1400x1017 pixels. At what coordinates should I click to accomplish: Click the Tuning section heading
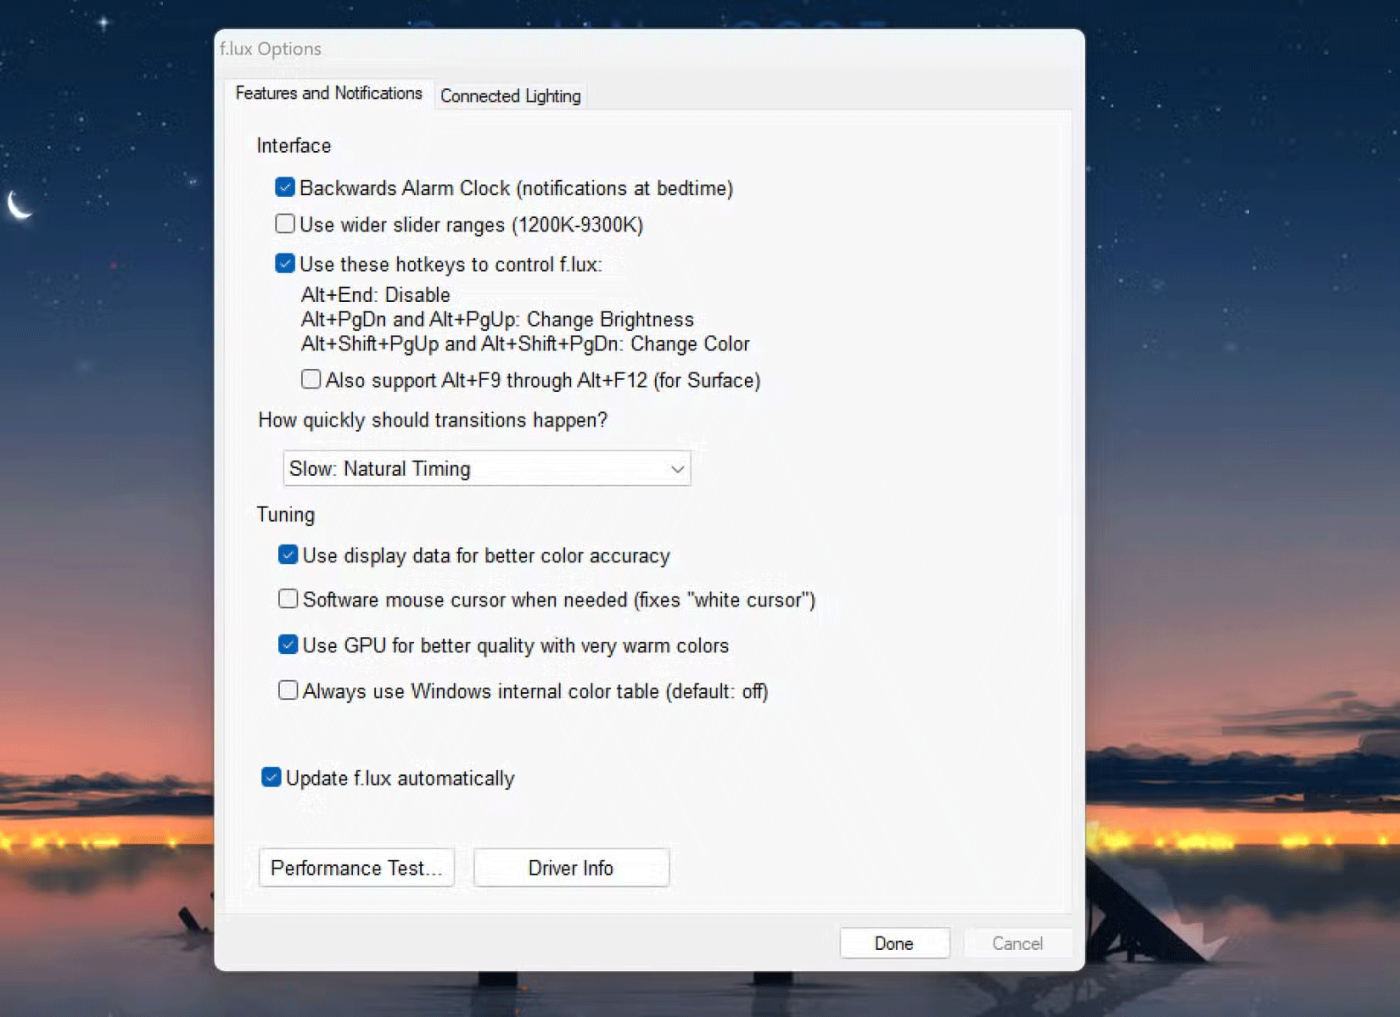(285, 515)
